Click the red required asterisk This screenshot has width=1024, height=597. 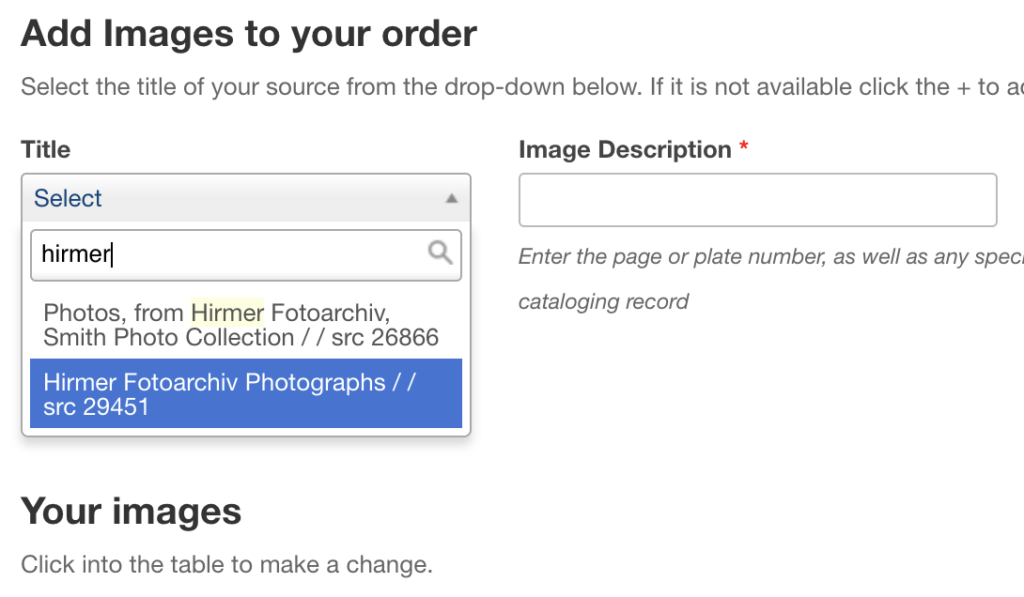(x=743, y=146)
